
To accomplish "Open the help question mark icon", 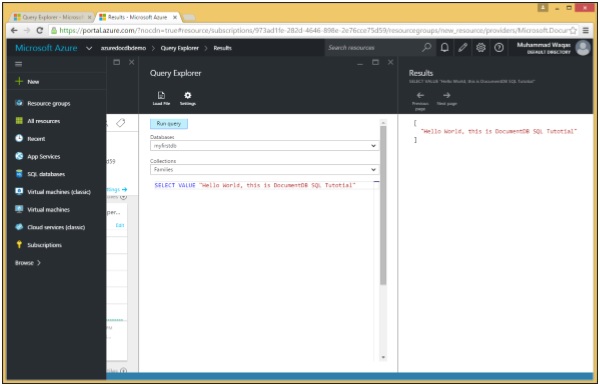I will (499, 47).
